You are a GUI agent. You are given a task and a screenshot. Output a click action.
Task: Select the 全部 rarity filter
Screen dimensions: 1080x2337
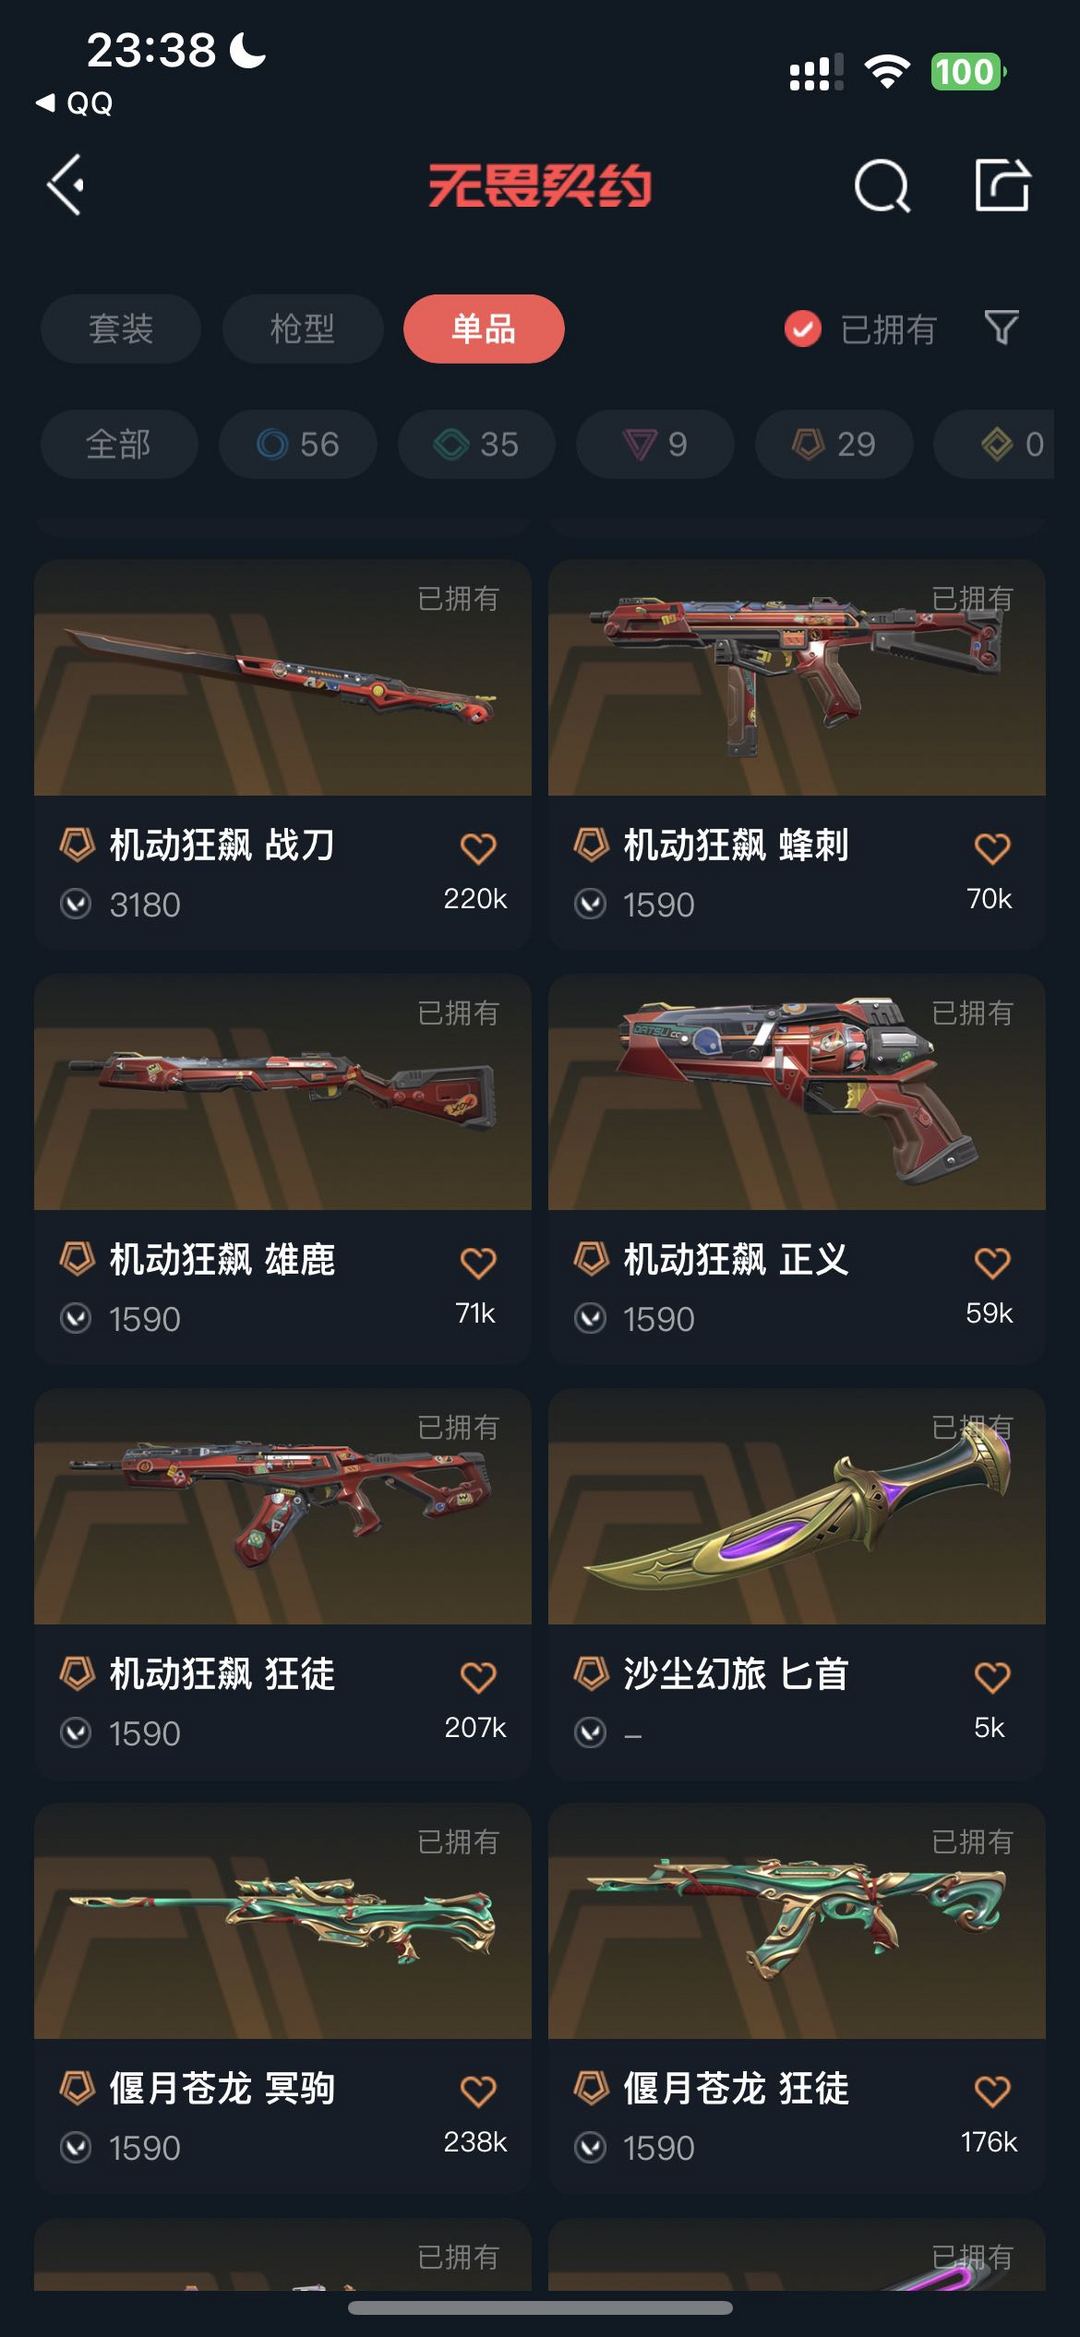click(119, 444)
